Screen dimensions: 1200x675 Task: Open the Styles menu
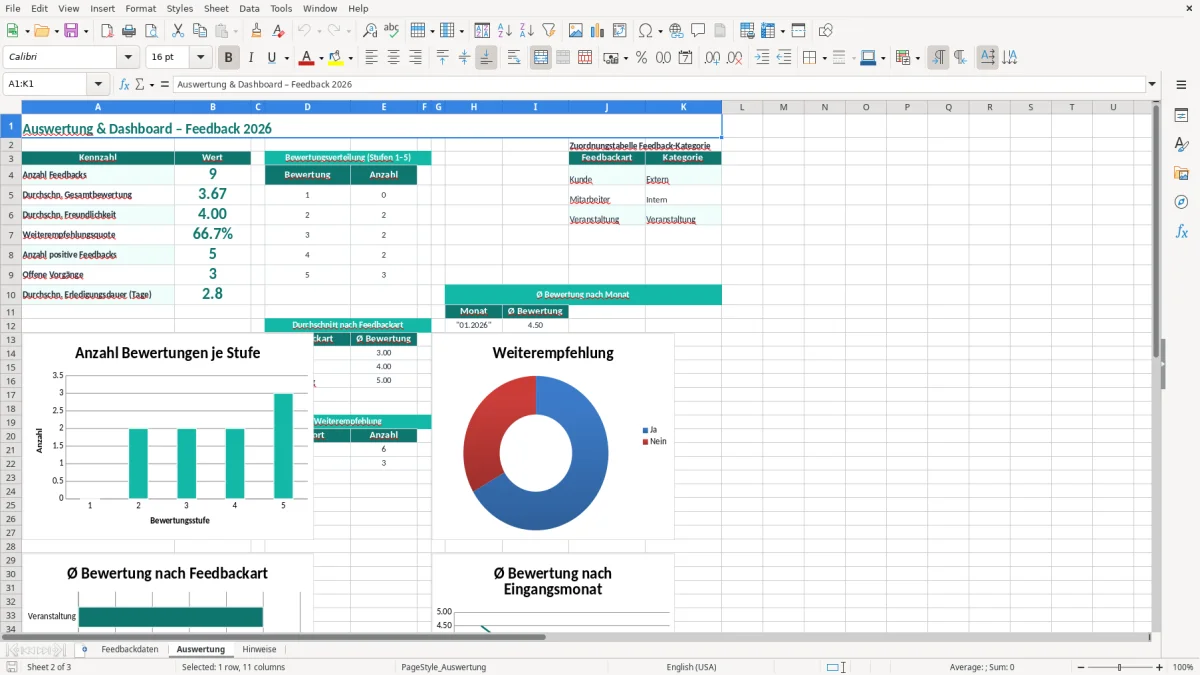[x=180, y=8]
